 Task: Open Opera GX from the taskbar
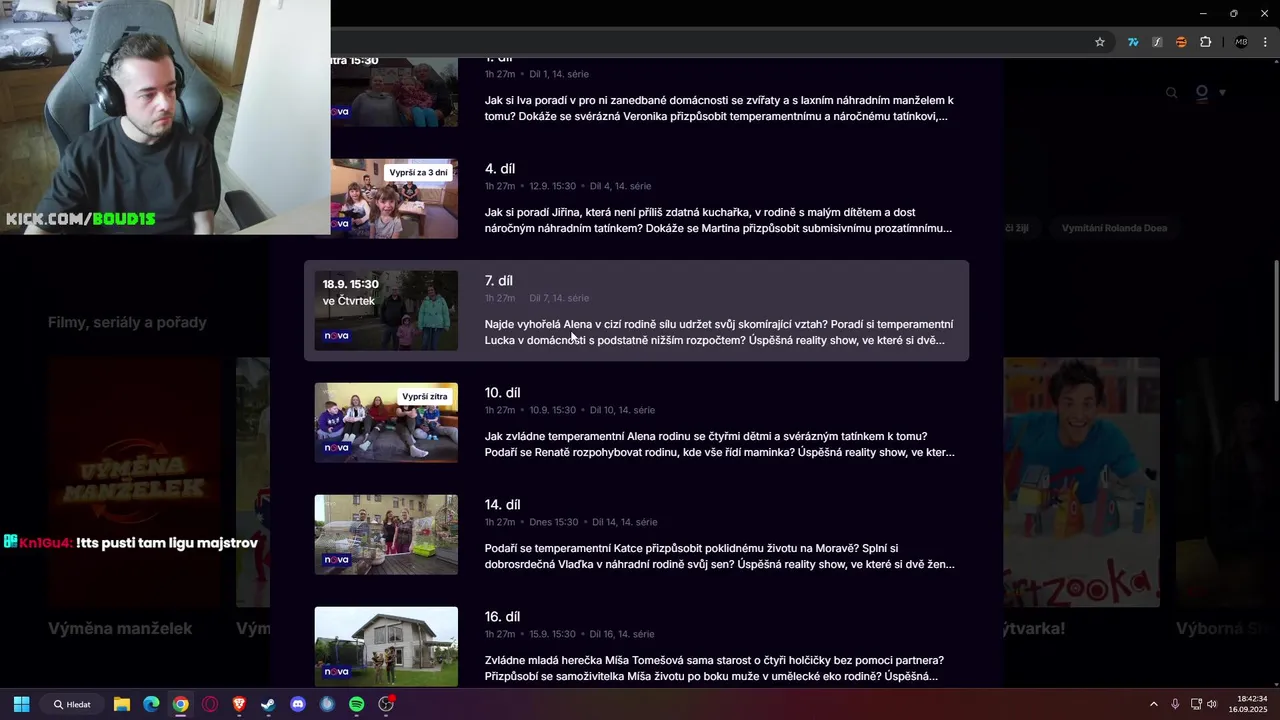pos(210,704)
